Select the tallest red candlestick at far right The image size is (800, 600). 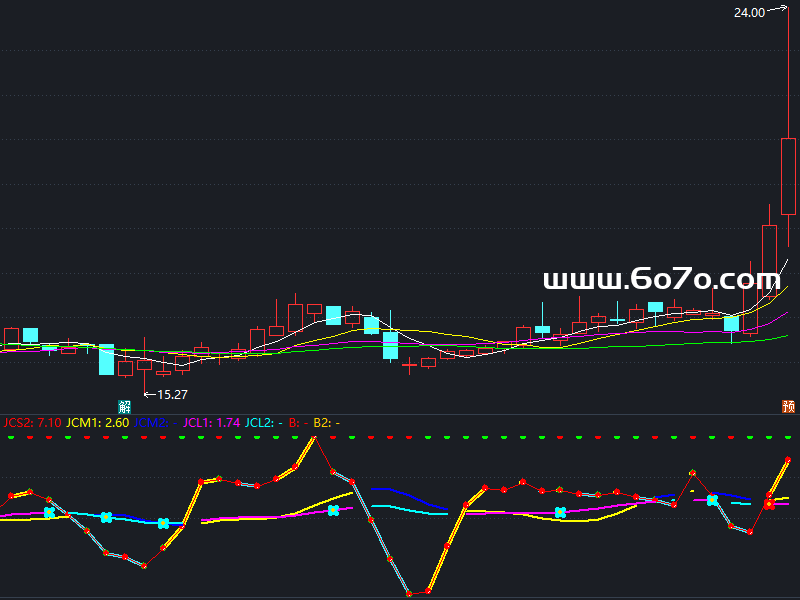click(788, 176)
